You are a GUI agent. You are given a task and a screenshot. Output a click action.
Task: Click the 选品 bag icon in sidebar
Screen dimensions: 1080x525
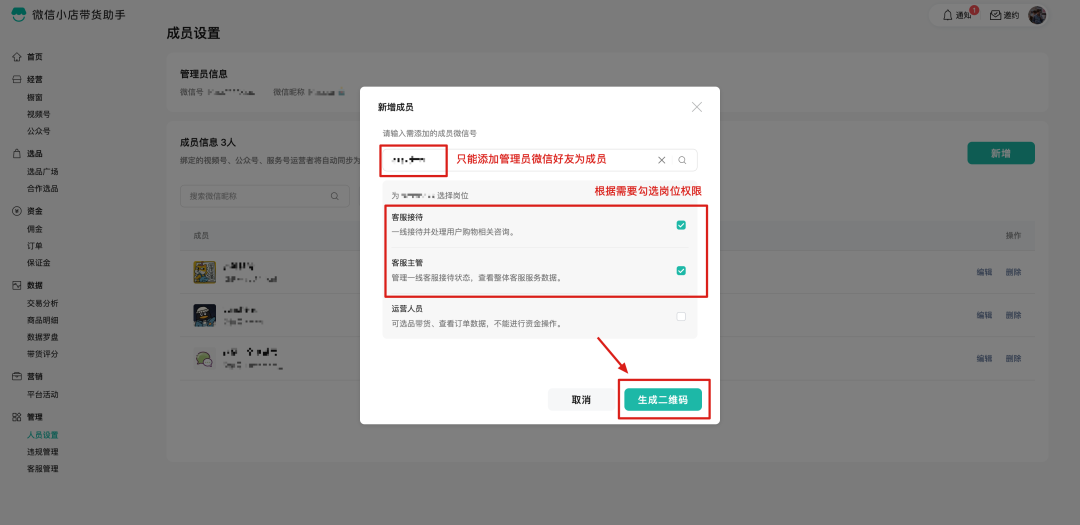click(x=17, y=154)
